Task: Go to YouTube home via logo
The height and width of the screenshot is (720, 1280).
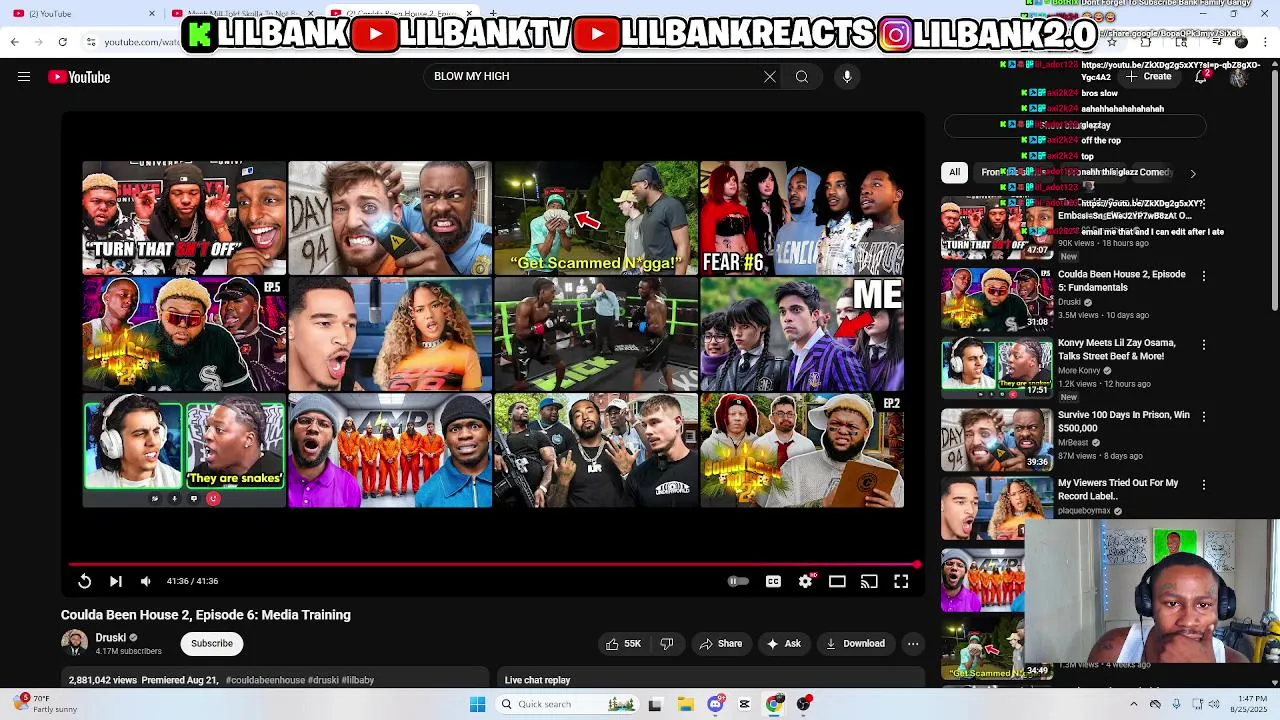Action: click(79, 77)
